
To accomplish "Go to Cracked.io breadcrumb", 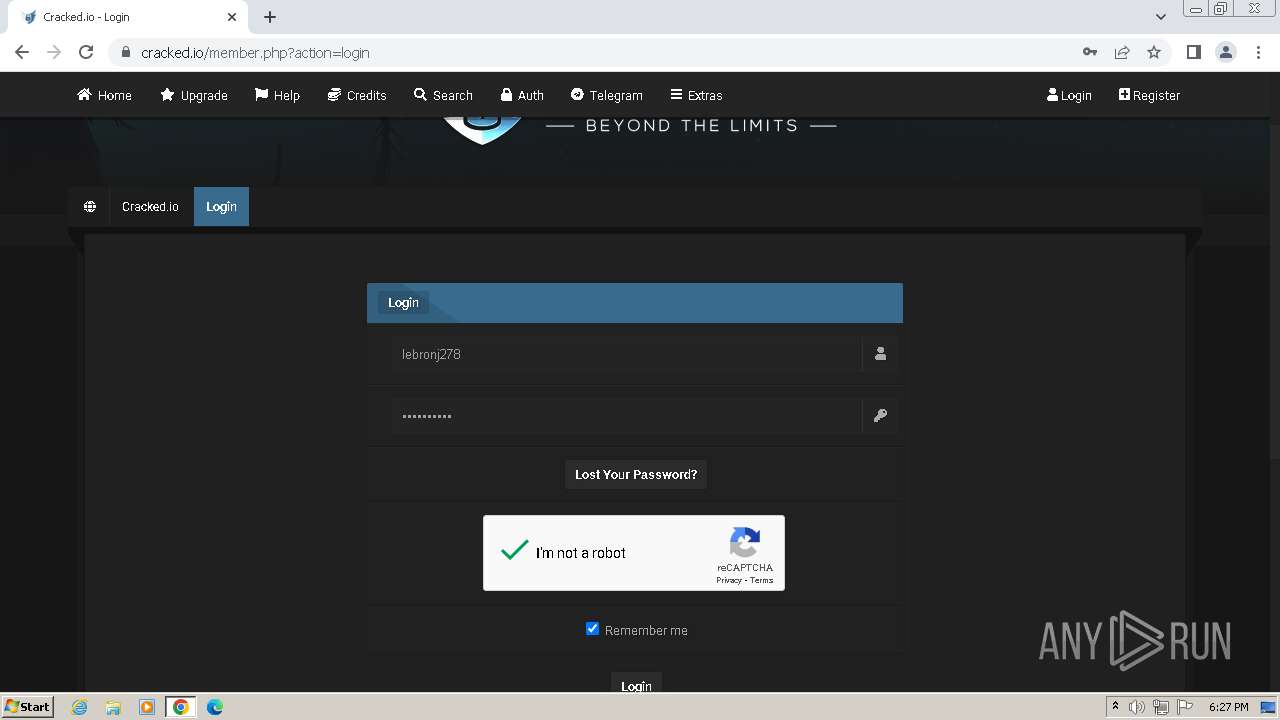I will (150, 206).
